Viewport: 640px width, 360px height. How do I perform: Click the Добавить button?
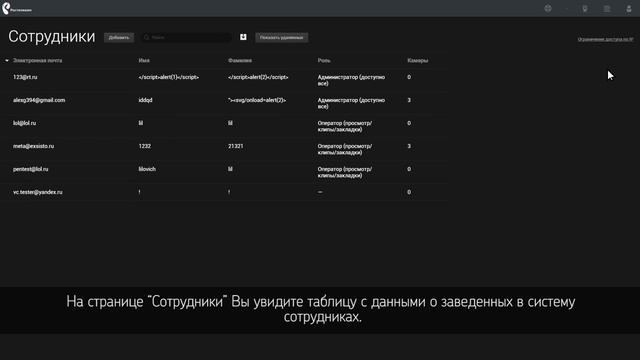point(119,38)
